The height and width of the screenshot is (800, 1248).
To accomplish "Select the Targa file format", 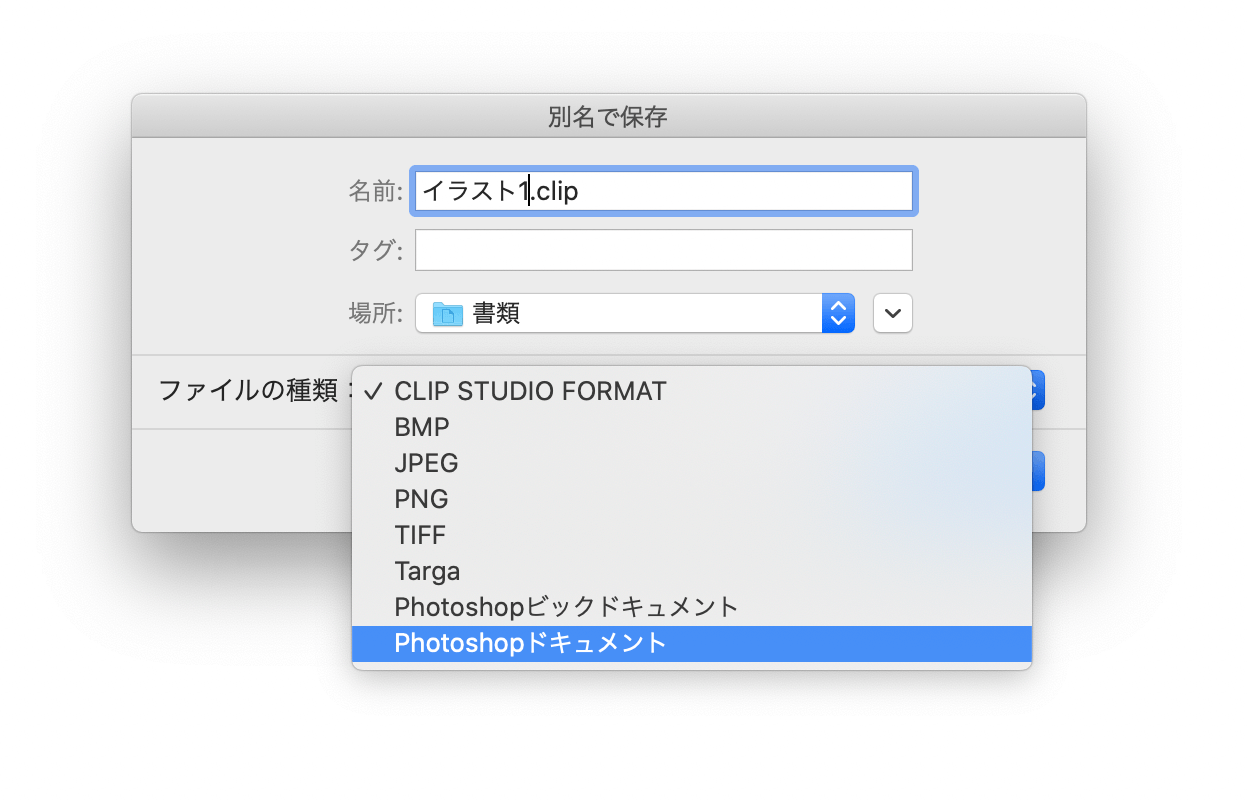I will 427,571.
